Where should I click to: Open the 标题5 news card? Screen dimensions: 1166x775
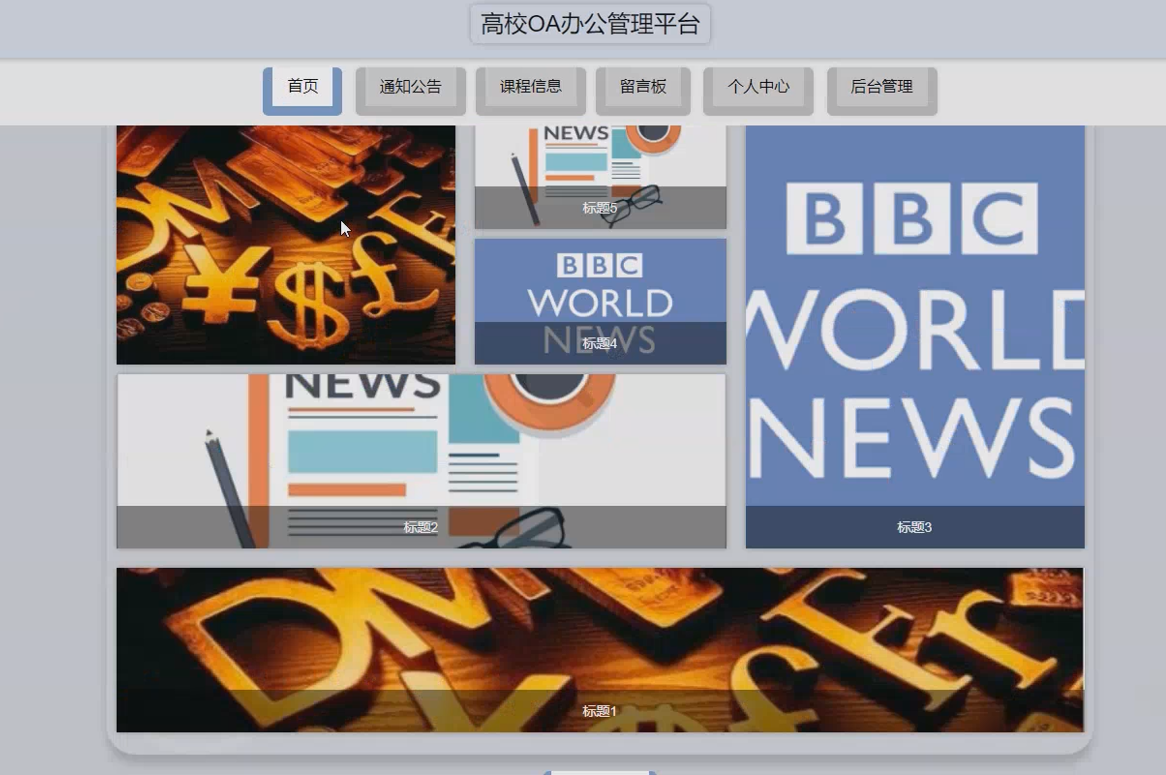coord(600,177)
